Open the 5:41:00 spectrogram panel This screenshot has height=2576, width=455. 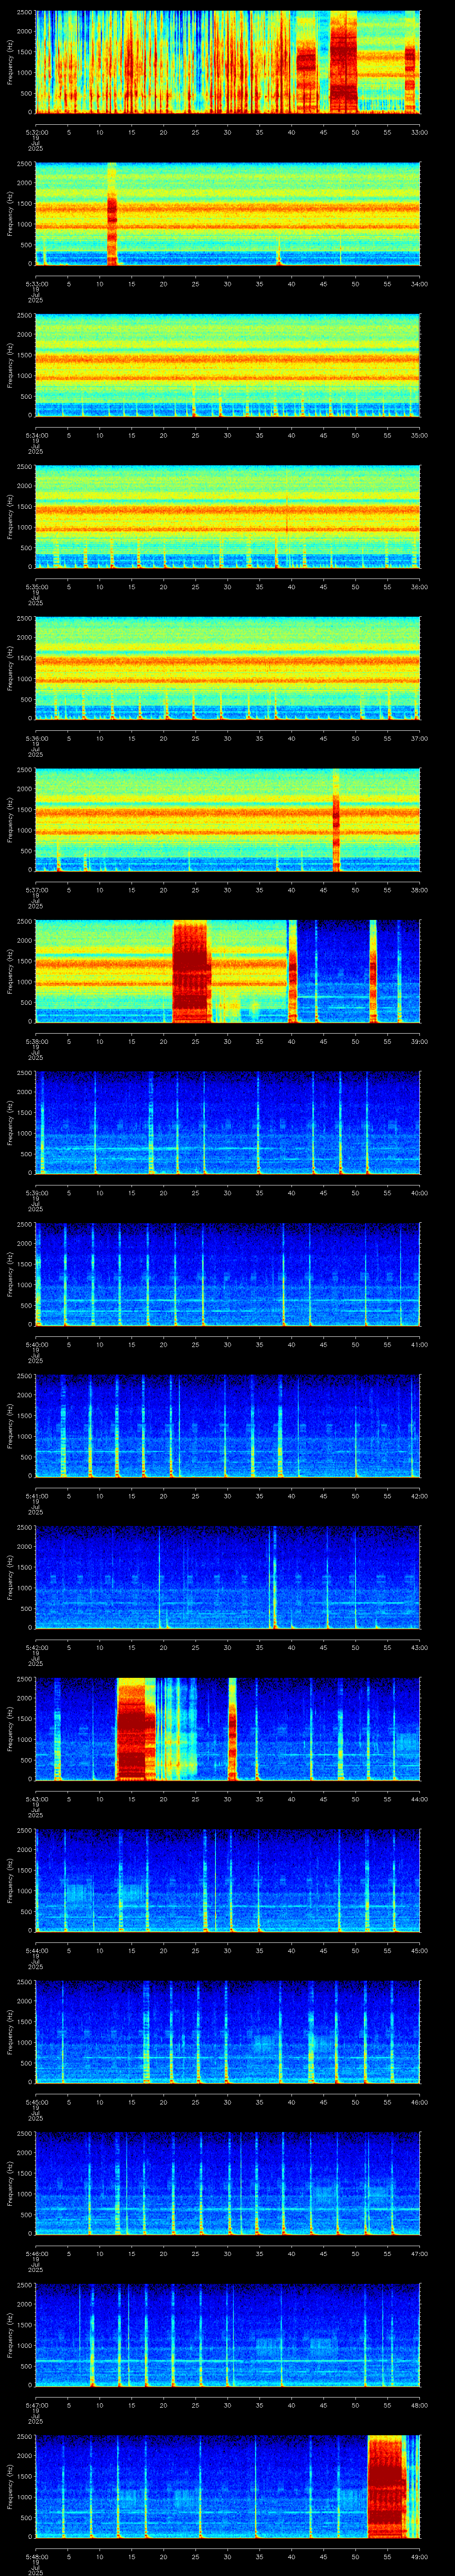tap(228, 1426)
